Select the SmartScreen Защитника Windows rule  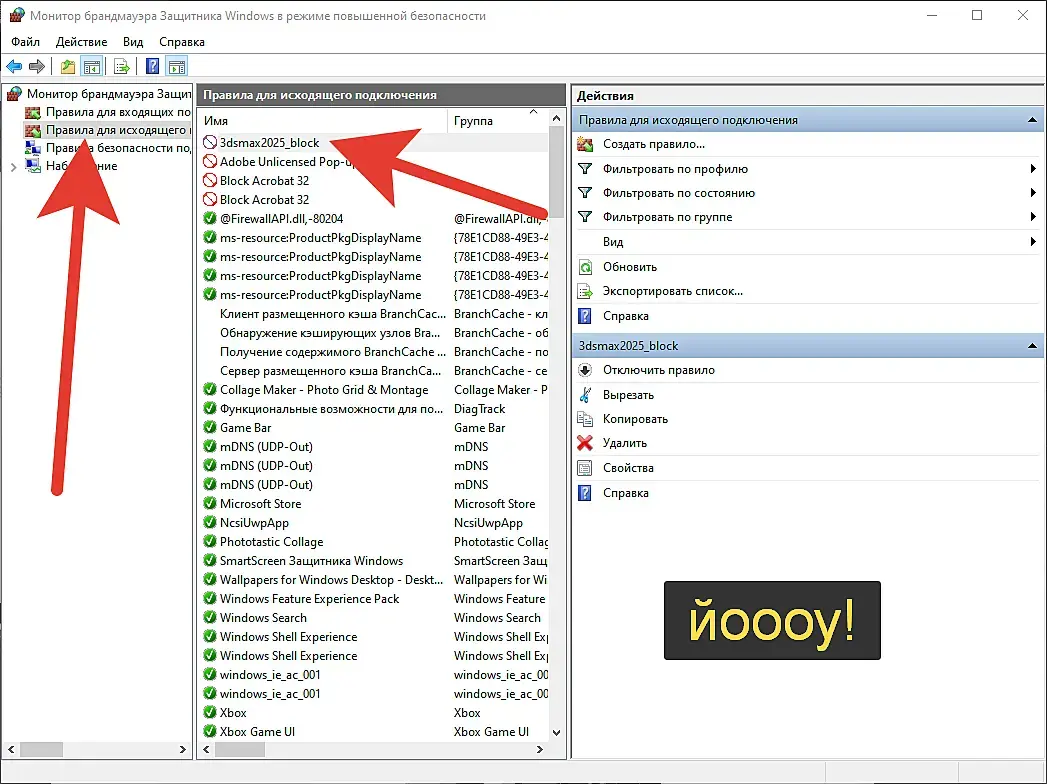coord(311,561)
